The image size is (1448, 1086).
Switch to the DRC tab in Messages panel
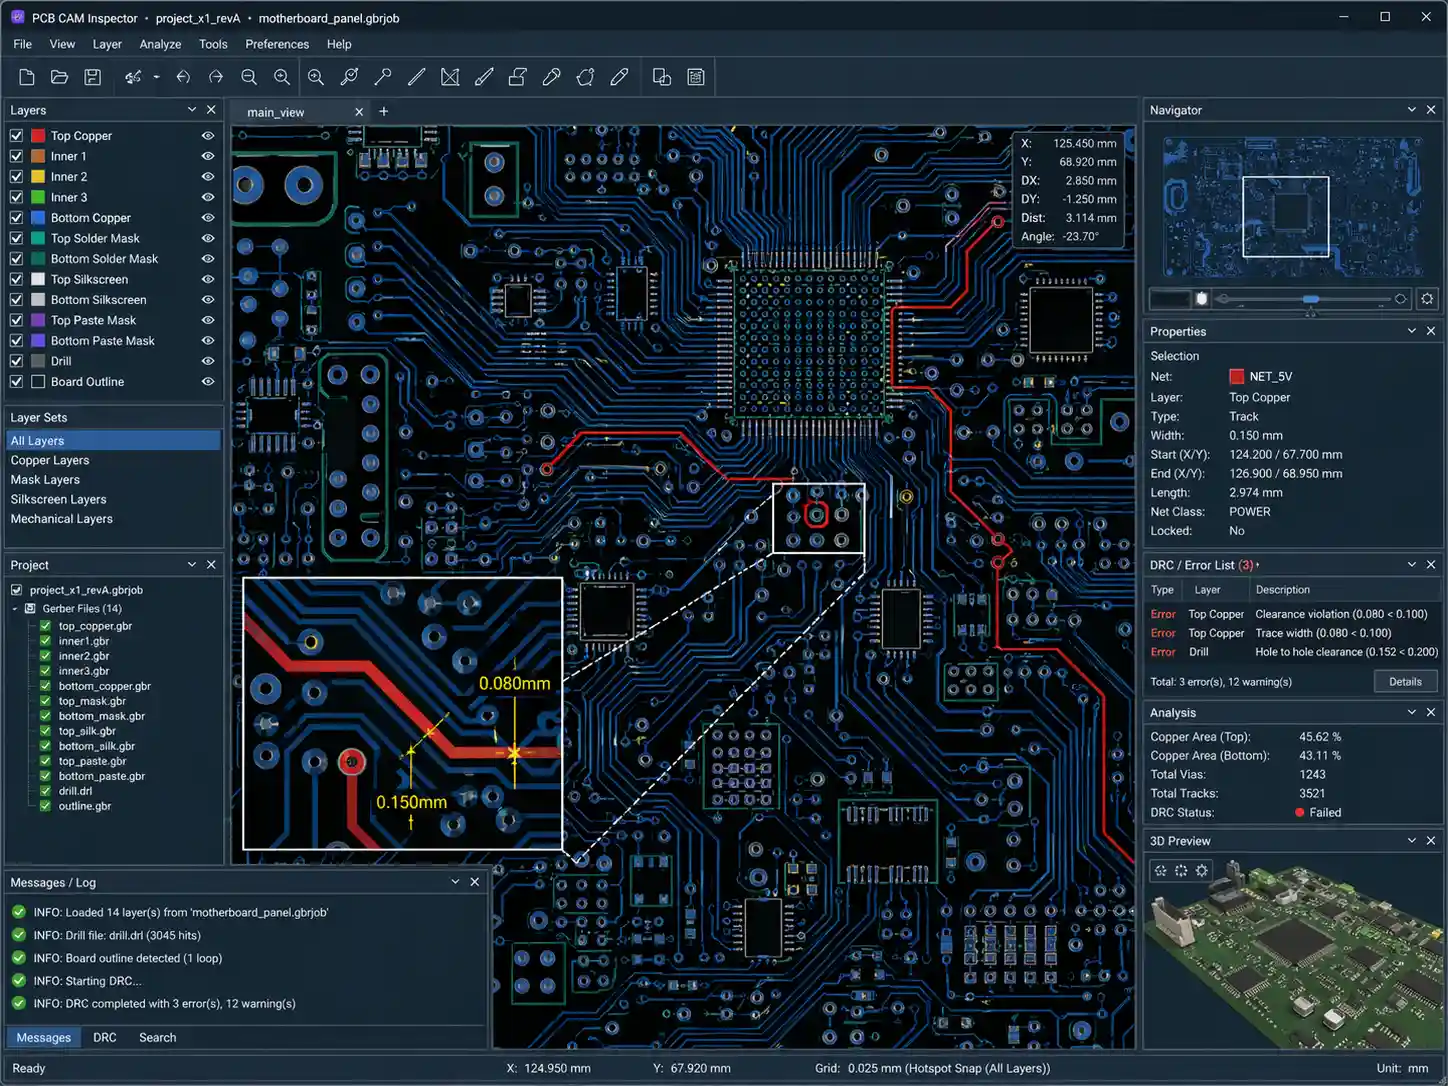click(105, 1037)
